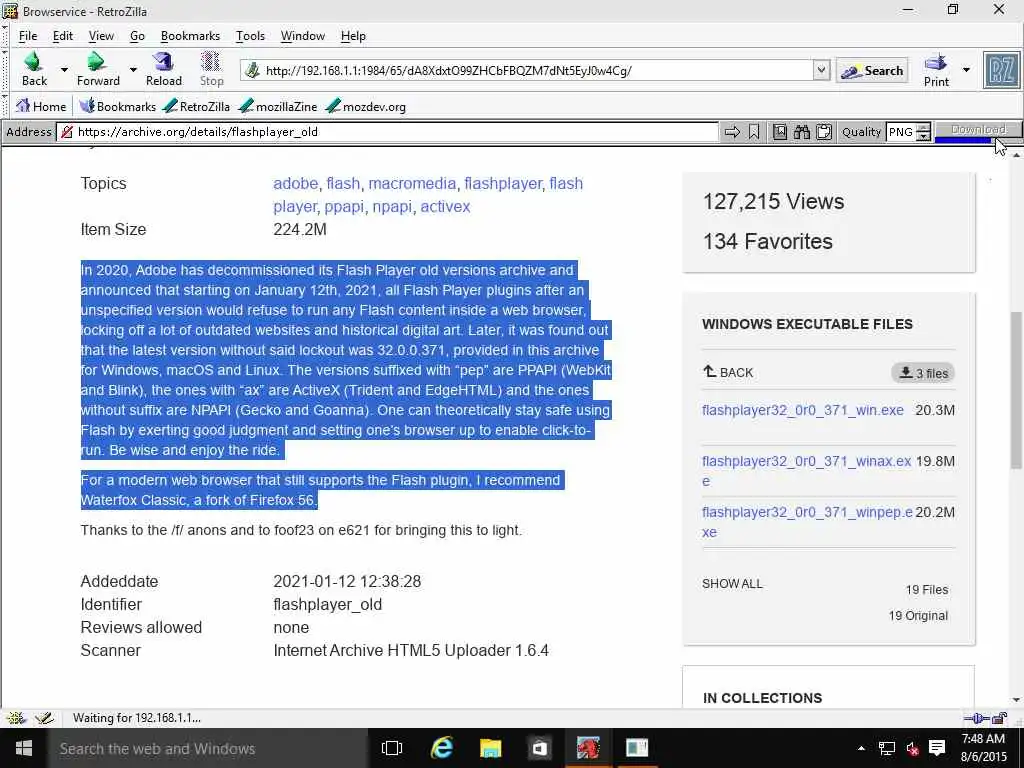Click the npapi topic link
The image size is (1024, 768).
[x=392, y=206]
